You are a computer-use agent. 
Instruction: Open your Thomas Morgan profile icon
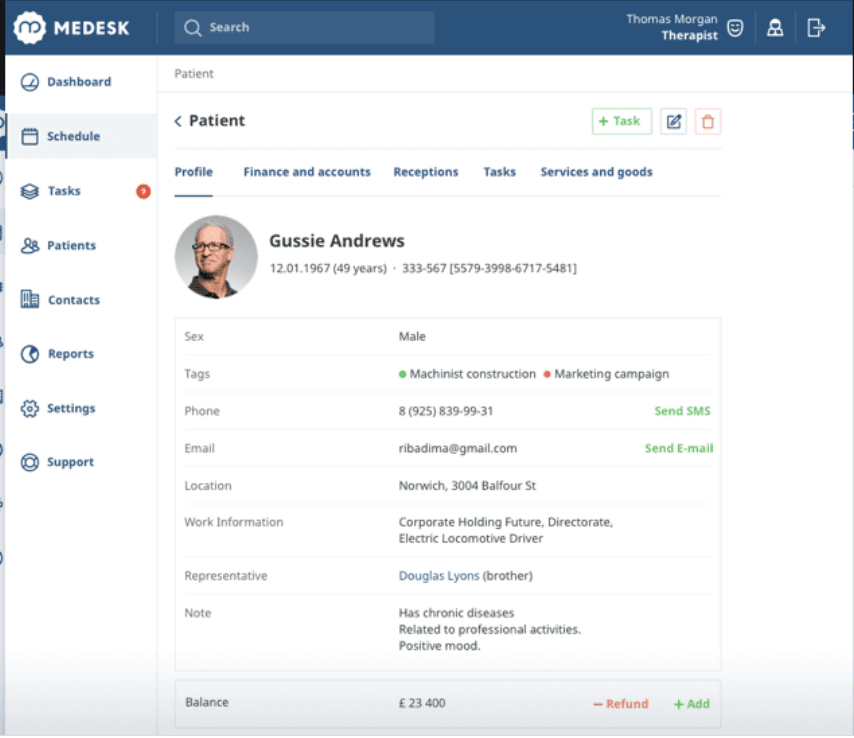point(775,27)
